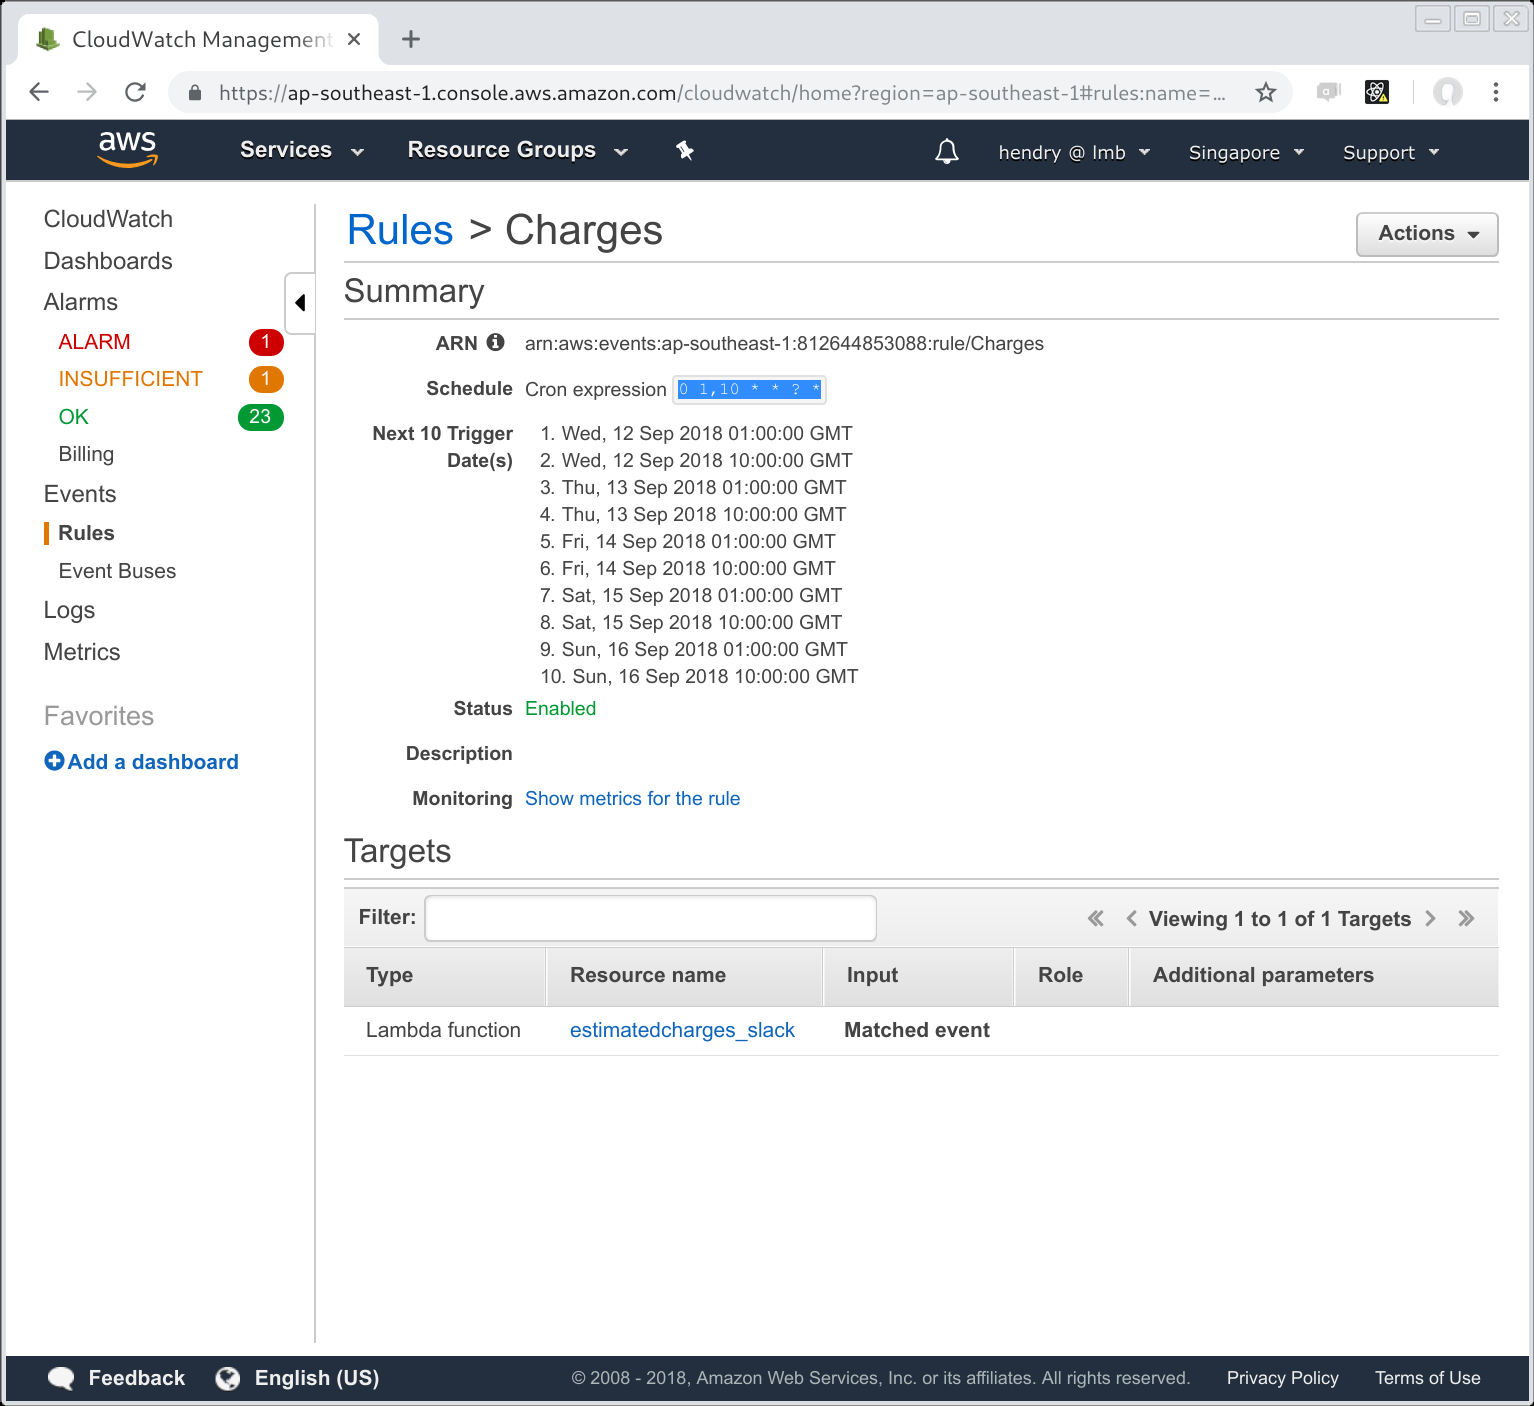Image resolution: width=1534 pixels, height=1406 pixels.
Task: Click the Type column header
Action: click(x=446, y=976)
